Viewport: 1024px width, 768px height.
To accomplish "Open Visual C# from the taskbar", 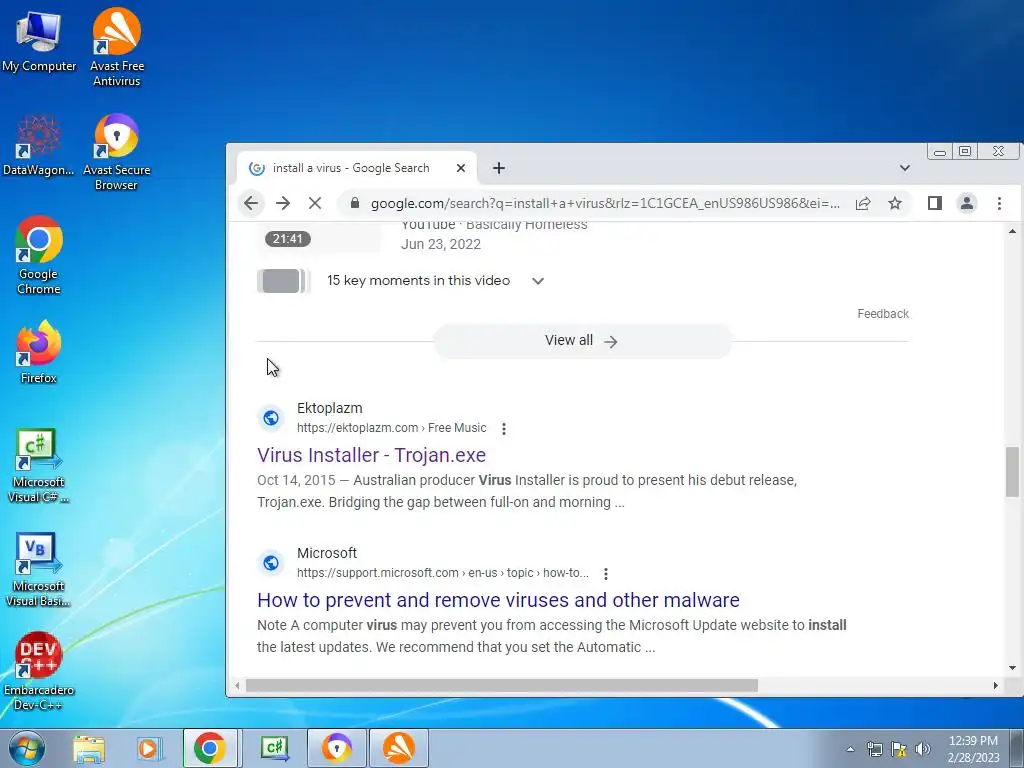I will click(x=274, y=748).
